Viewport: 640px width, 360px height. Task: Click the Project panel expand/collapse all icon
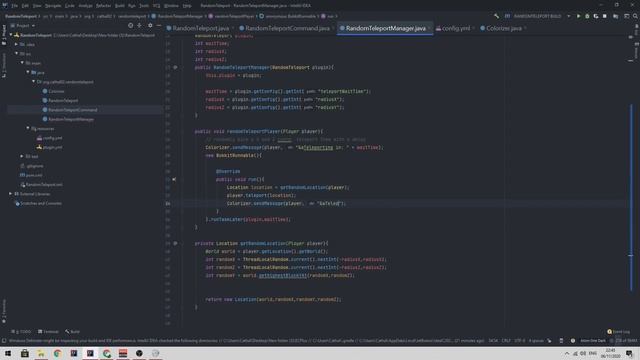click(x=140, y=25)
